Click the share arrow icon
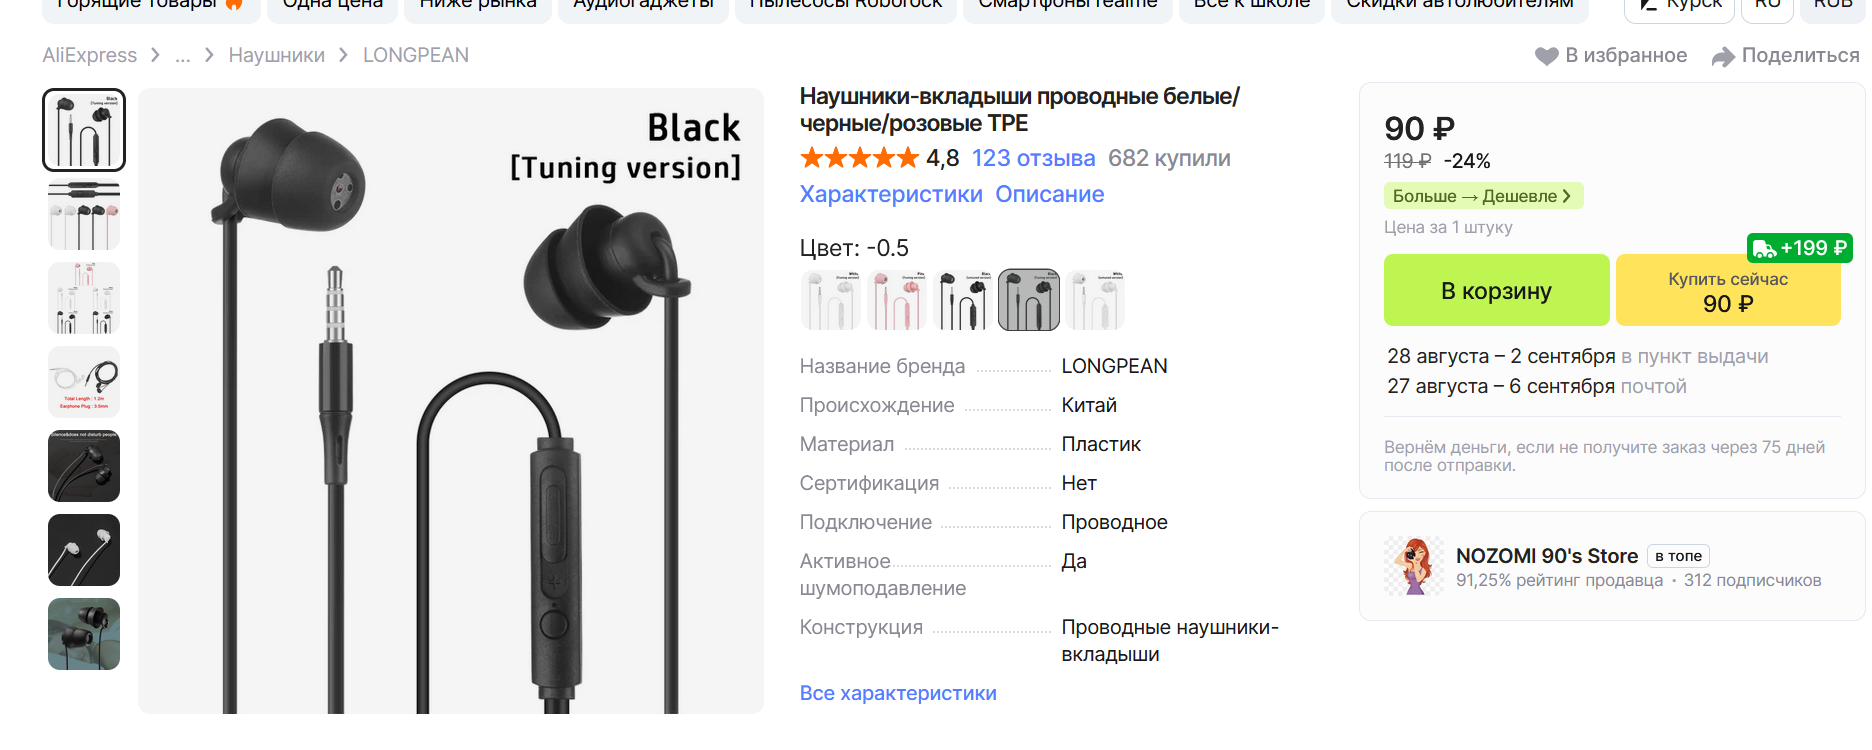The image size is (1872, 750). click(x=1723, y=57)
